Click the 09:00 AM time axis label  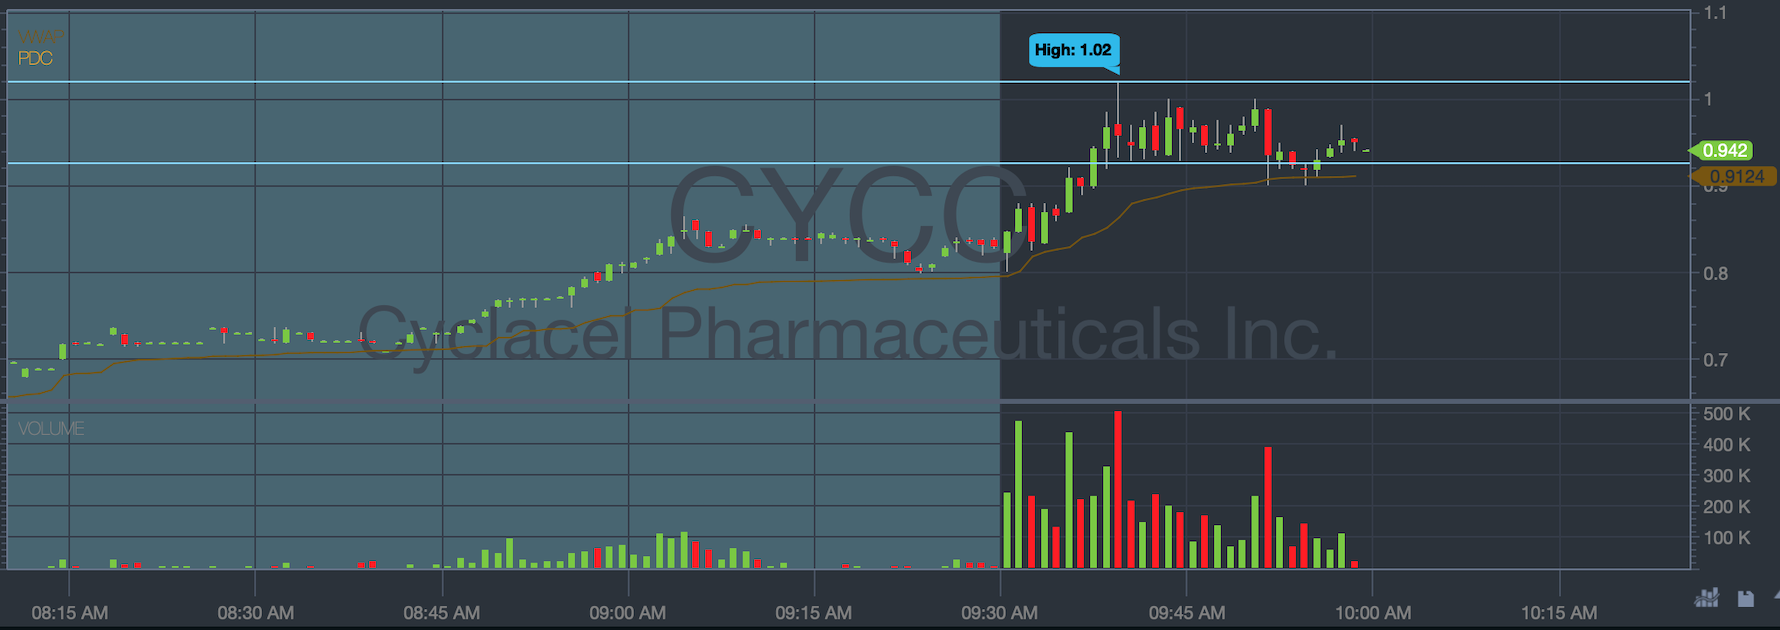[x=627, y=612]
